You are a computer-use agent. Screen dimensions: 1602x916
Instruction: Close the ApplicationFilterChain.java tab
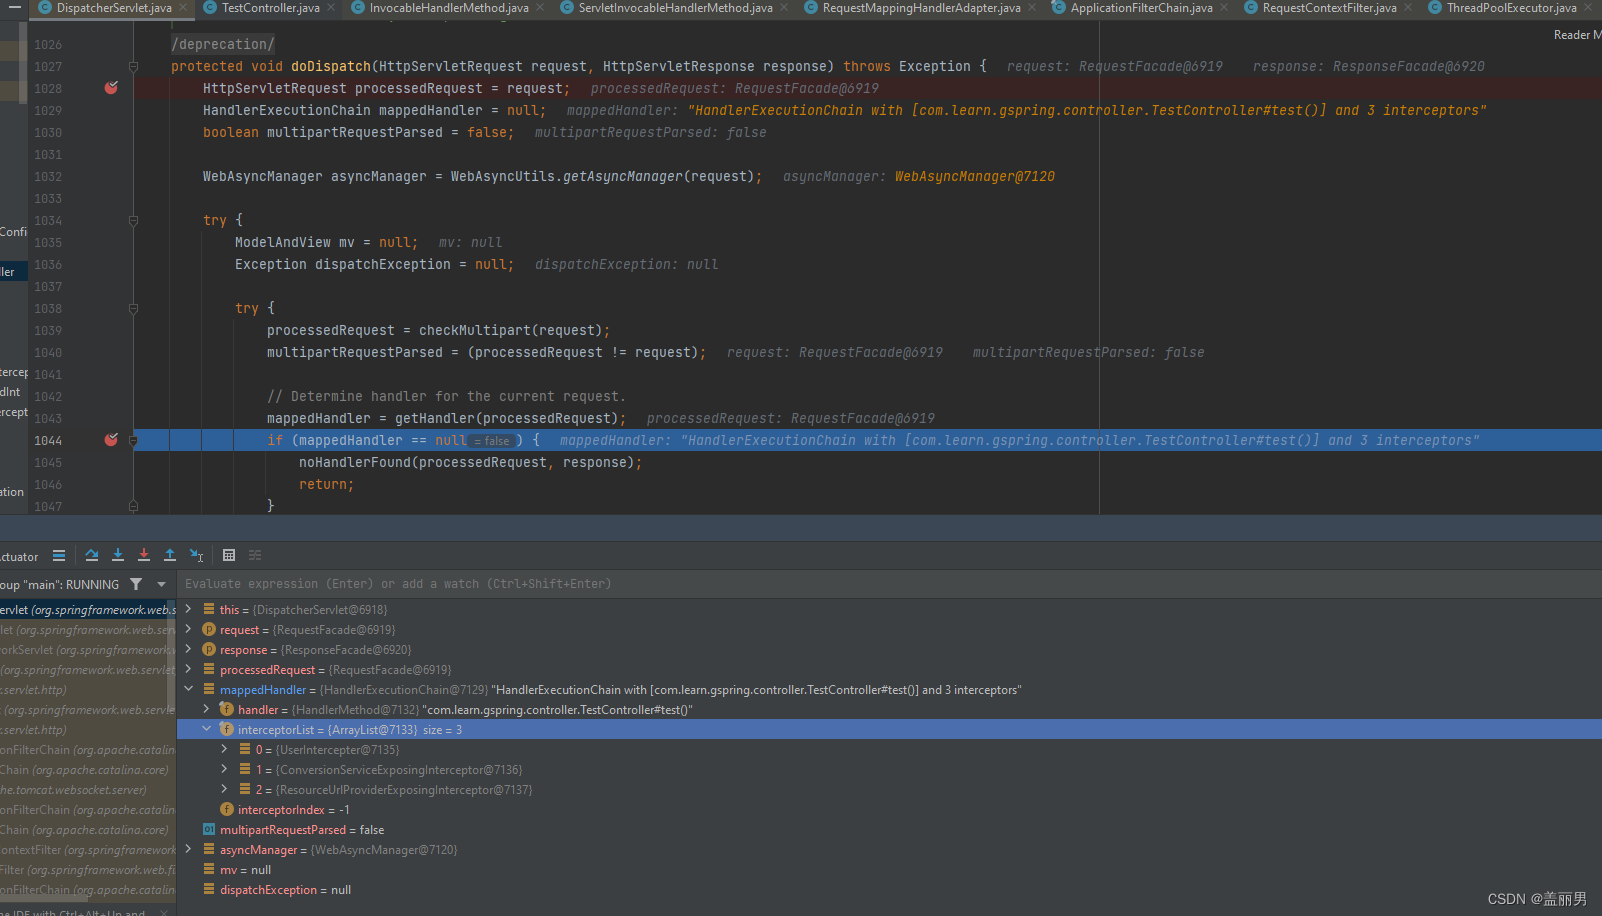coord(1225,8)
